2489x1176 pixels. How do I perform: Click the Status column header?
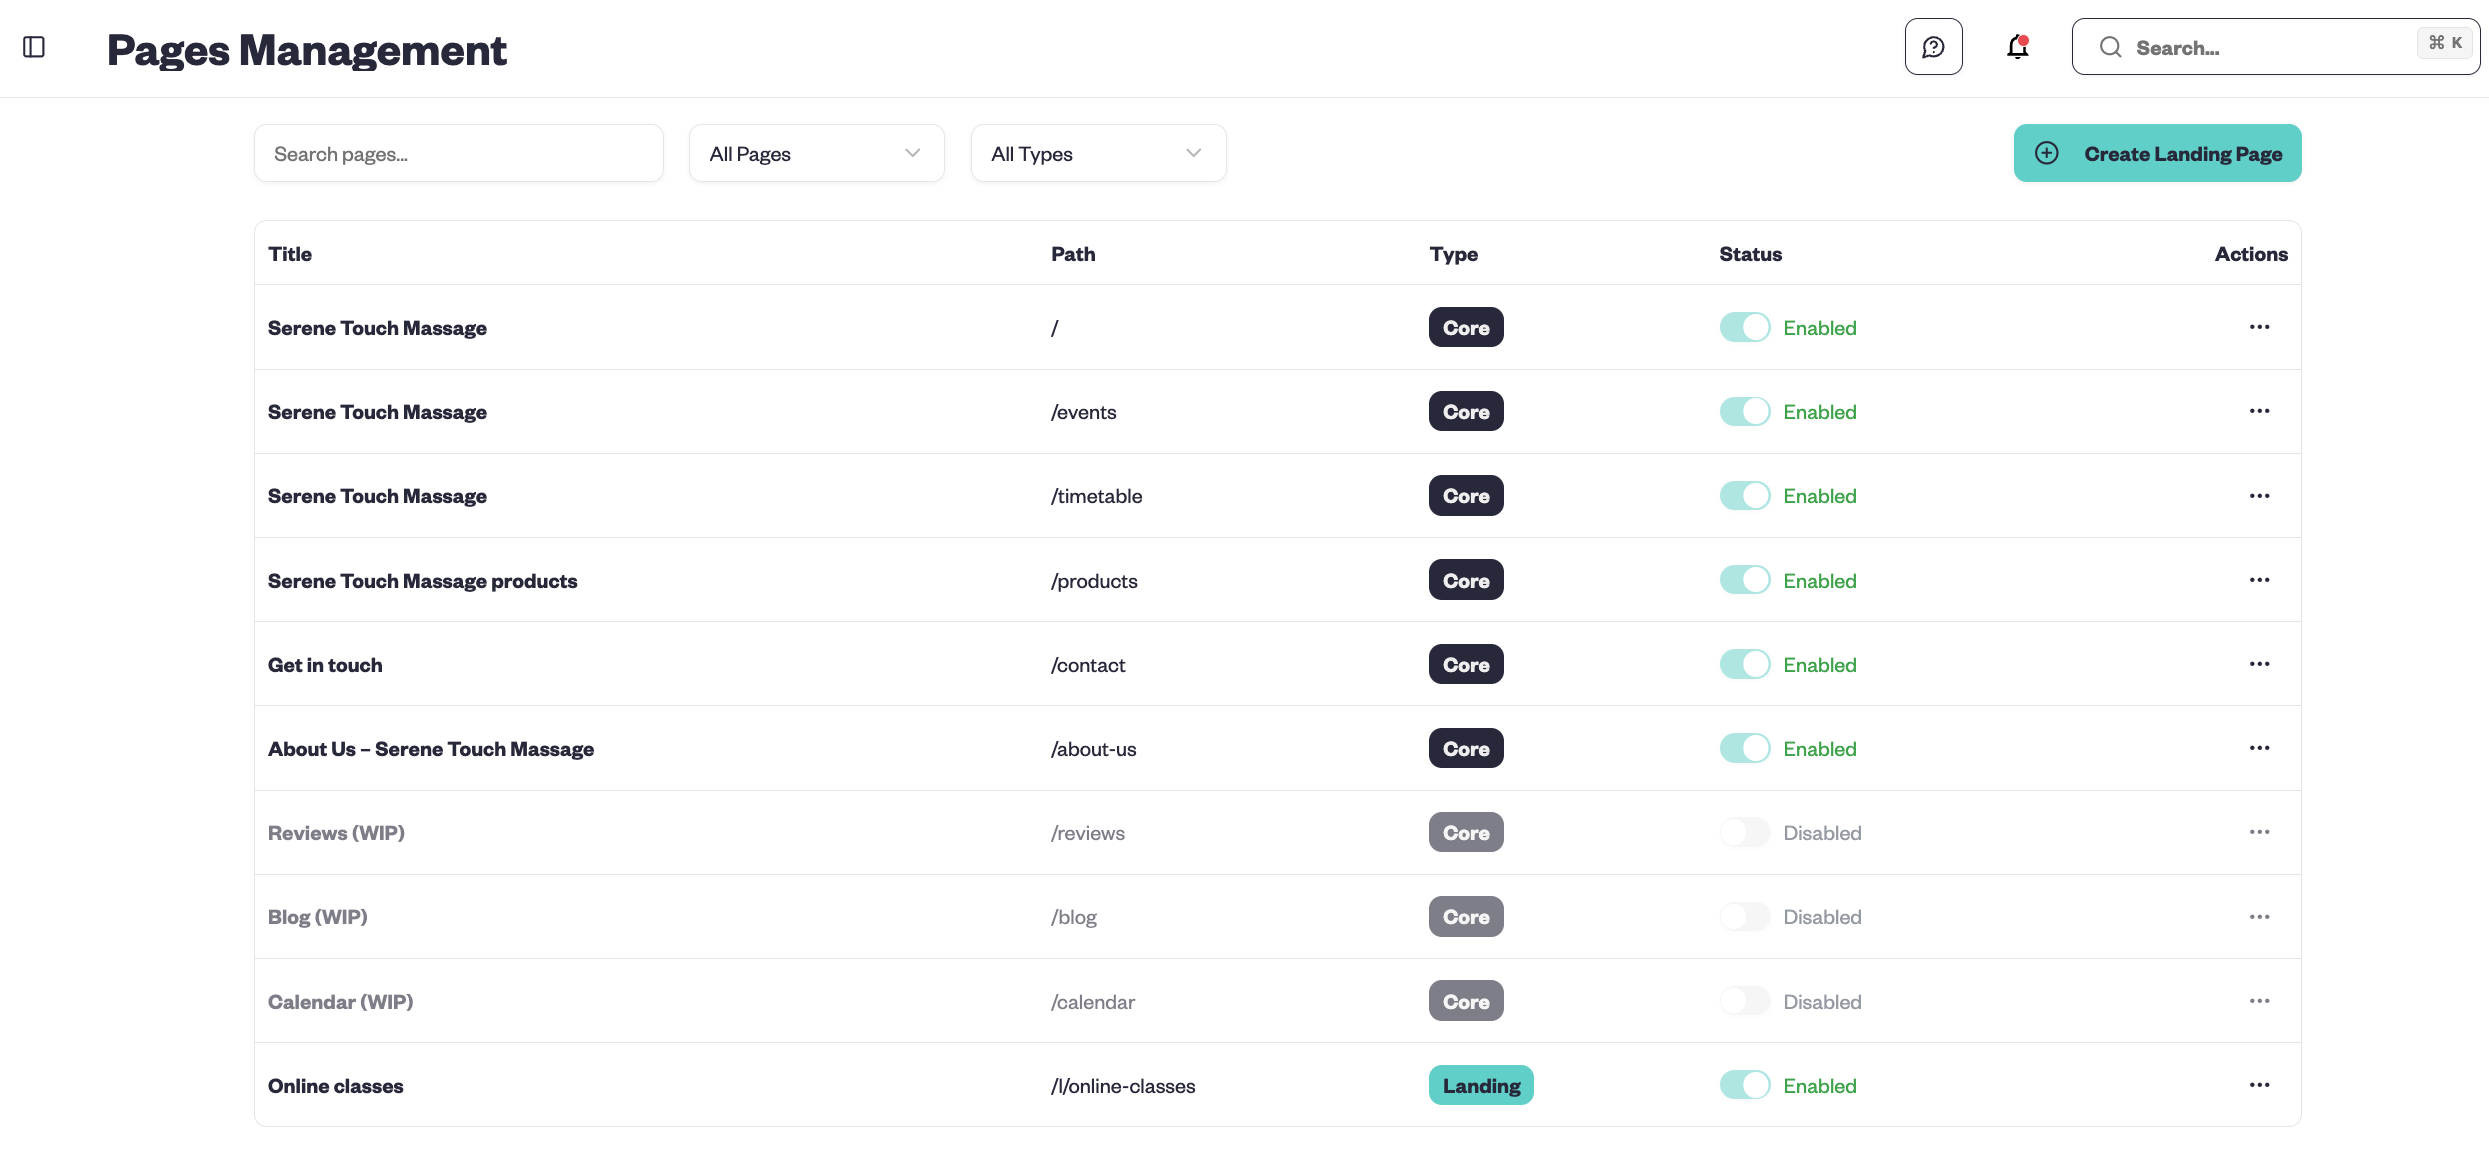click(x=1750, y=254)
